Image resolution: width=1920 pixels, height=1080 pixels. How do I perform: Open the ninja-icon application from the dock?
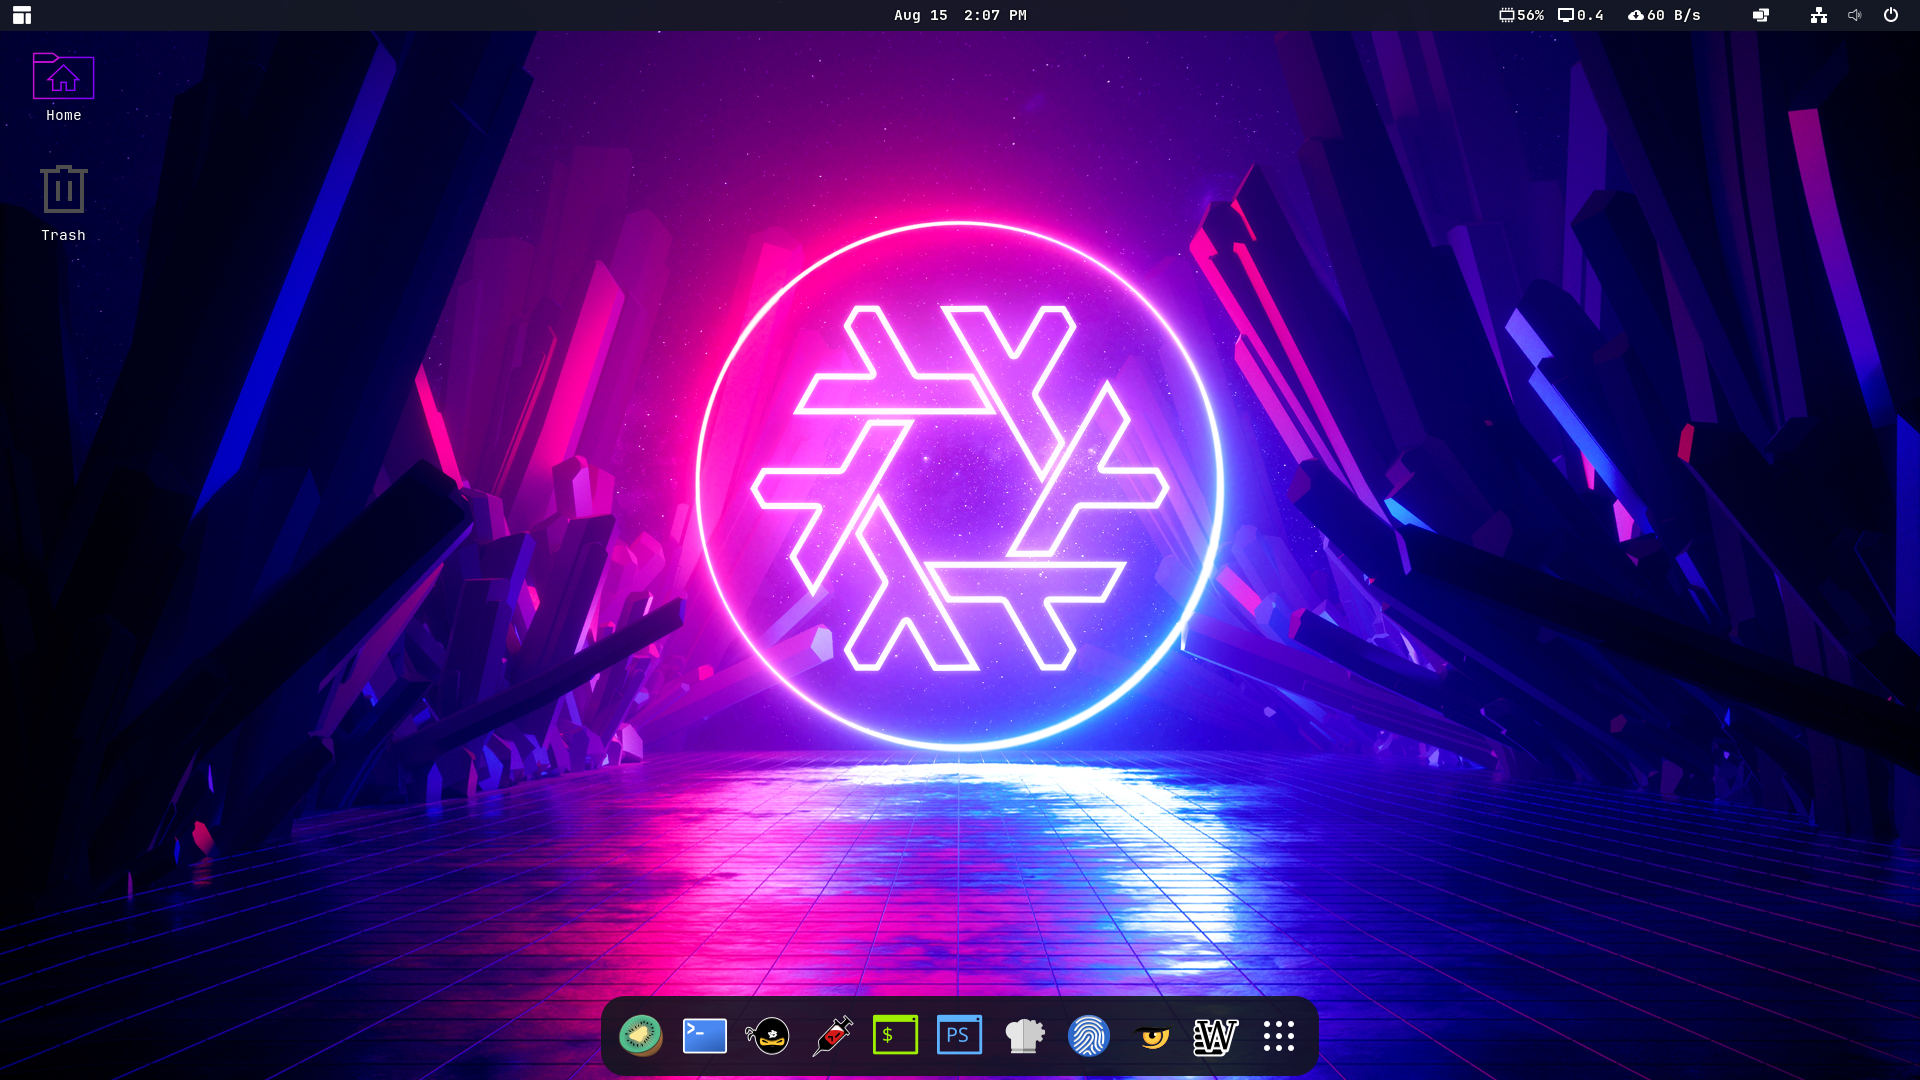768,1036
